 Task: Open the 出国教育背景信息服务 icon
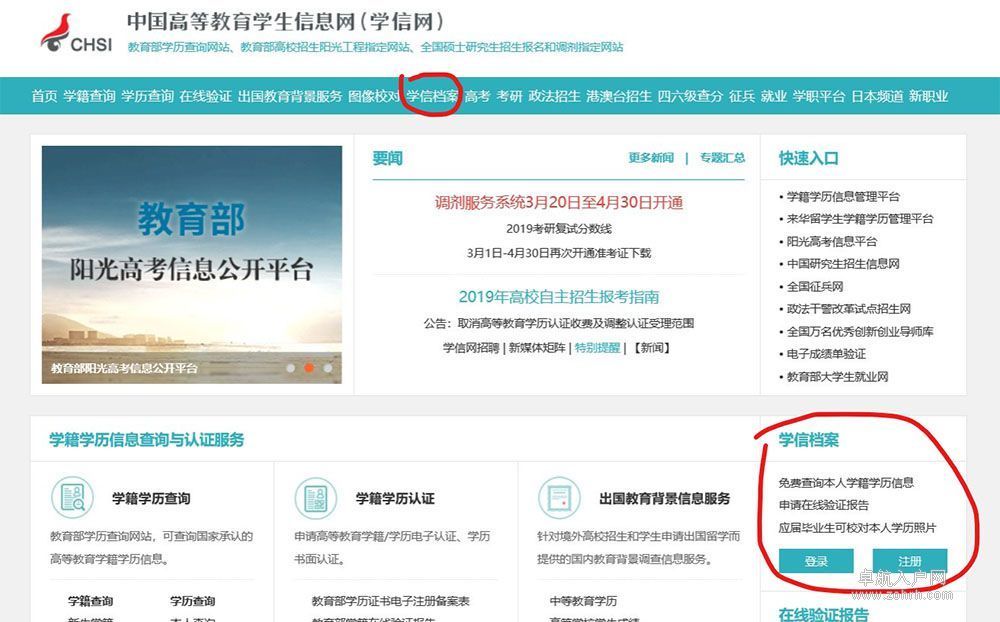tap(559, 498)
